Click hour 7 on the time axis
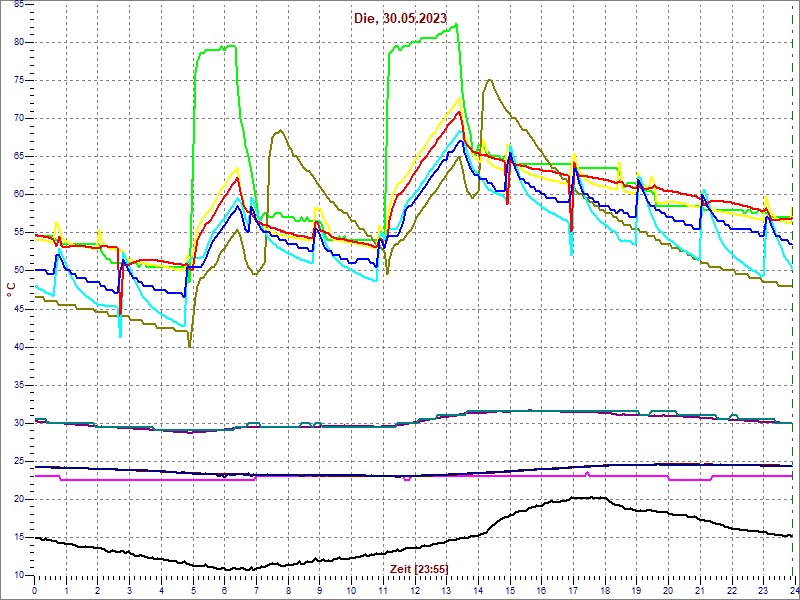The height and width of the screenshot is (600, 800). (256, 588)
